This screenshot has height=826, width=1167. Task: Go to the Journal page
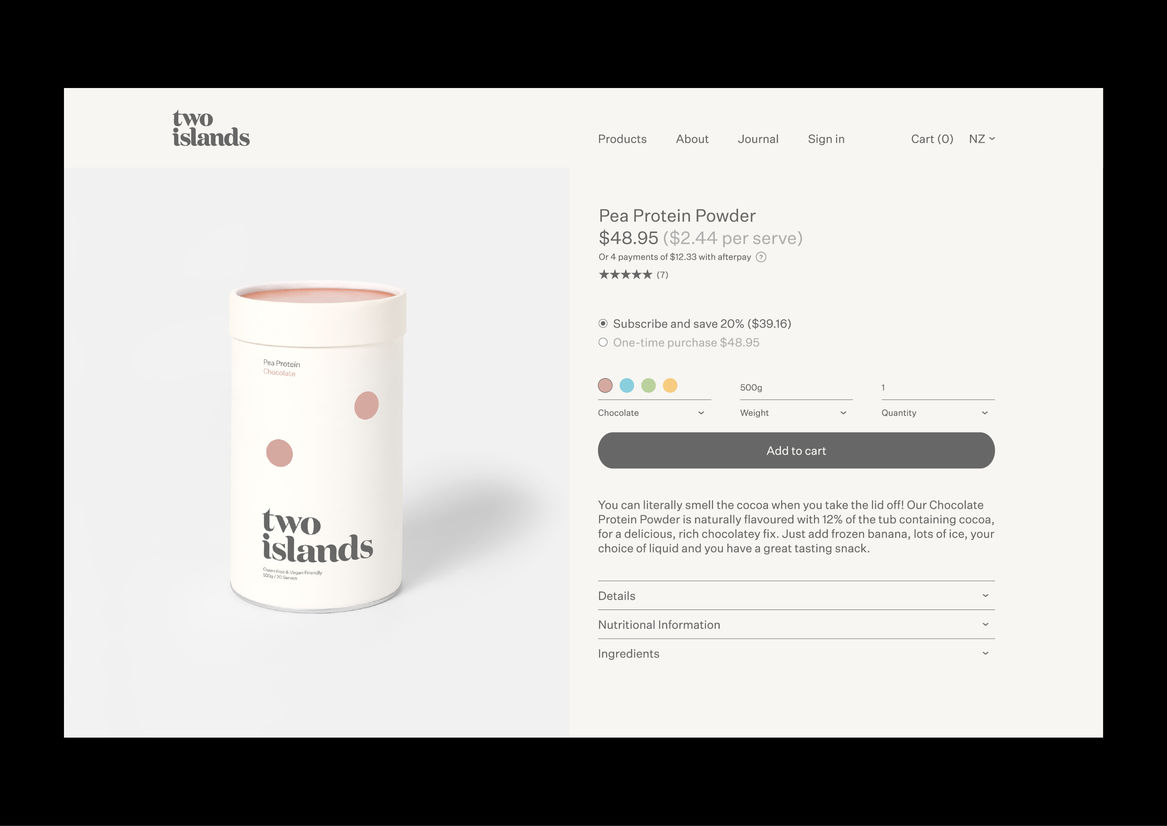(758, 139)
